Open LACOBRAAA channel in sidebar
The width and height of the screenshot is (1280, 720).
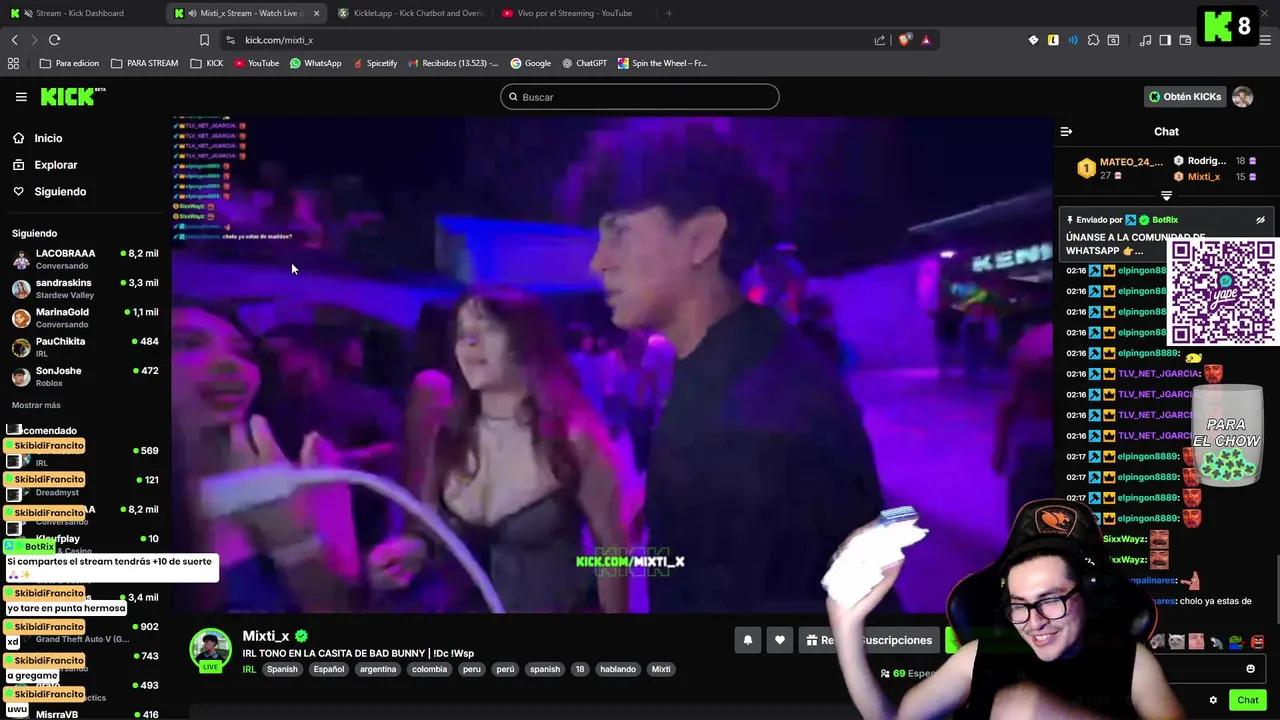(85, 260)
